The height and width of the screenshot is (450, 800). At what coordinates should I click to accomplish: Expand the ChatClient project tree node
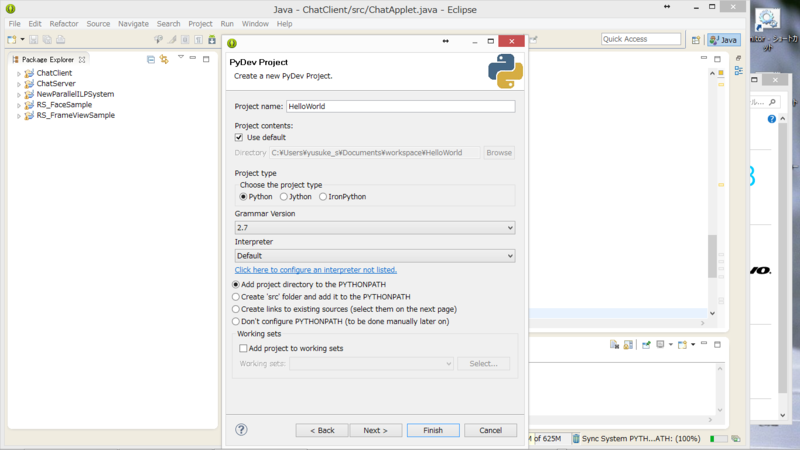click(19, 73)
